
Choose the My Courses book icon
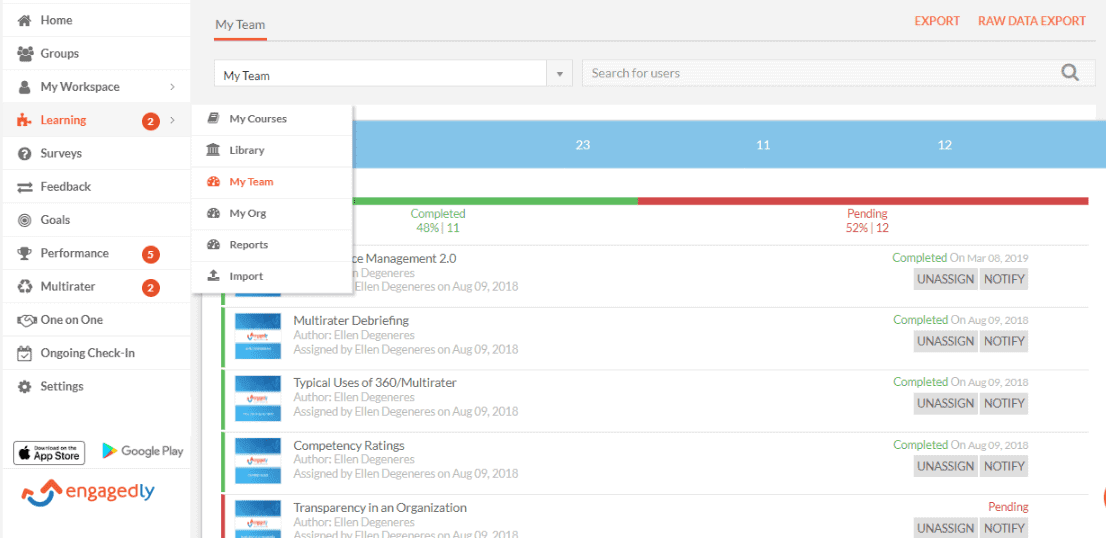click(x=213, y=118)
